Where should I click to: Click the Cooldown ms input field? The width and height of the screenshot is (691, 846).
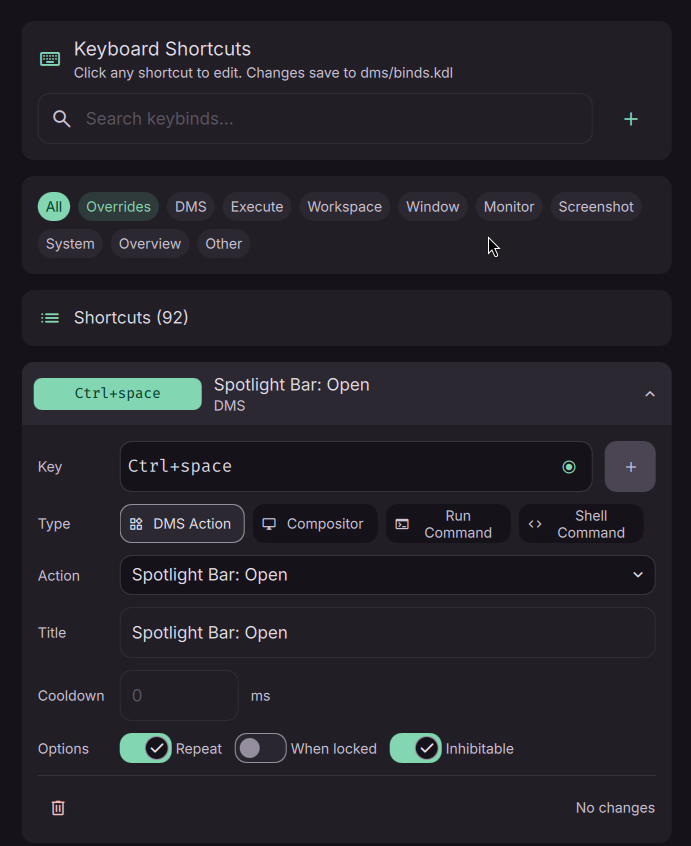tap(179, 695)
